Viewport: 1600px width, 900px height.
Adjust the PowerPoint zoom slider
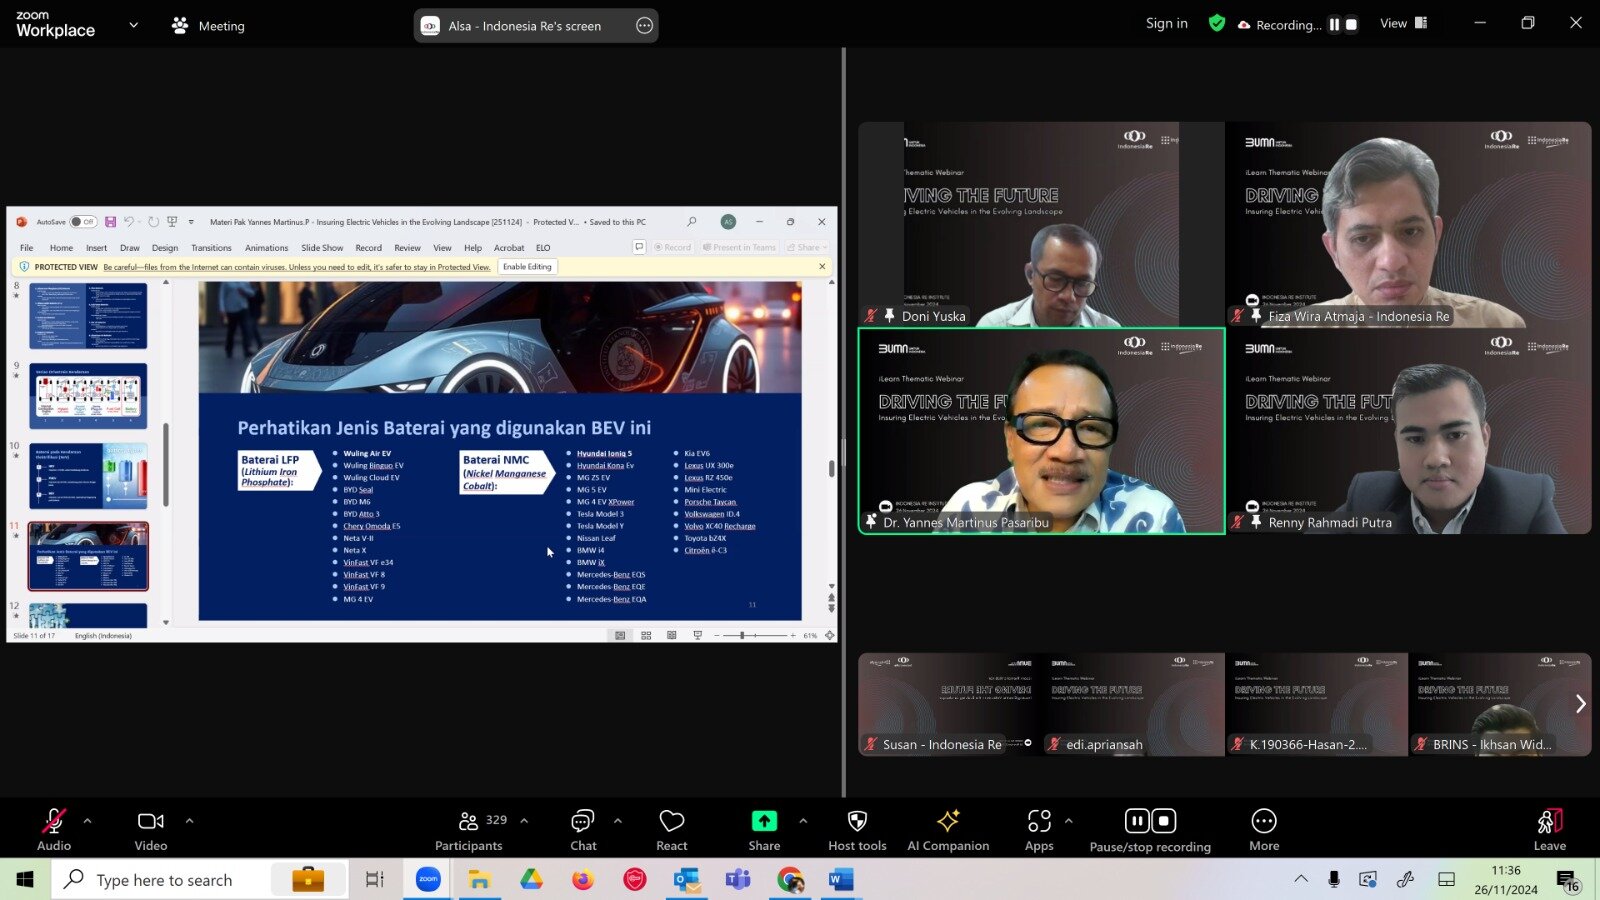tap(742, 635)
